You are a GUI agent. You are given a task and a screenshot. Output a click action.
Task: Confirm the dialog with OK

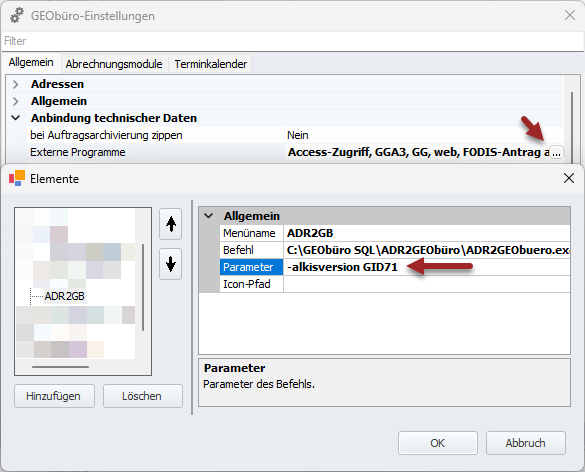point(438,443)
